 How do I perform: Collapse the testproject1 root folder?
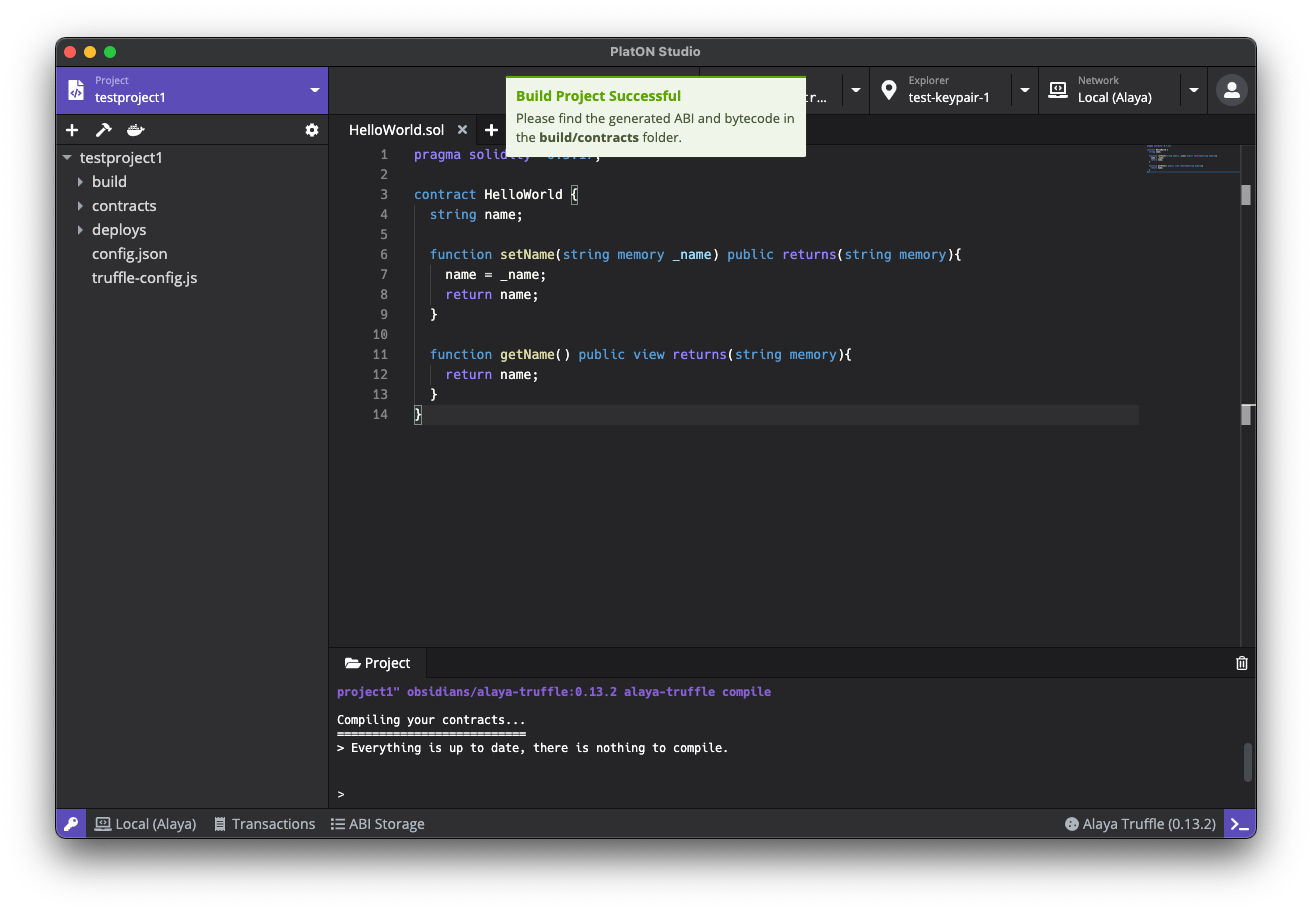tap(67, 158)
